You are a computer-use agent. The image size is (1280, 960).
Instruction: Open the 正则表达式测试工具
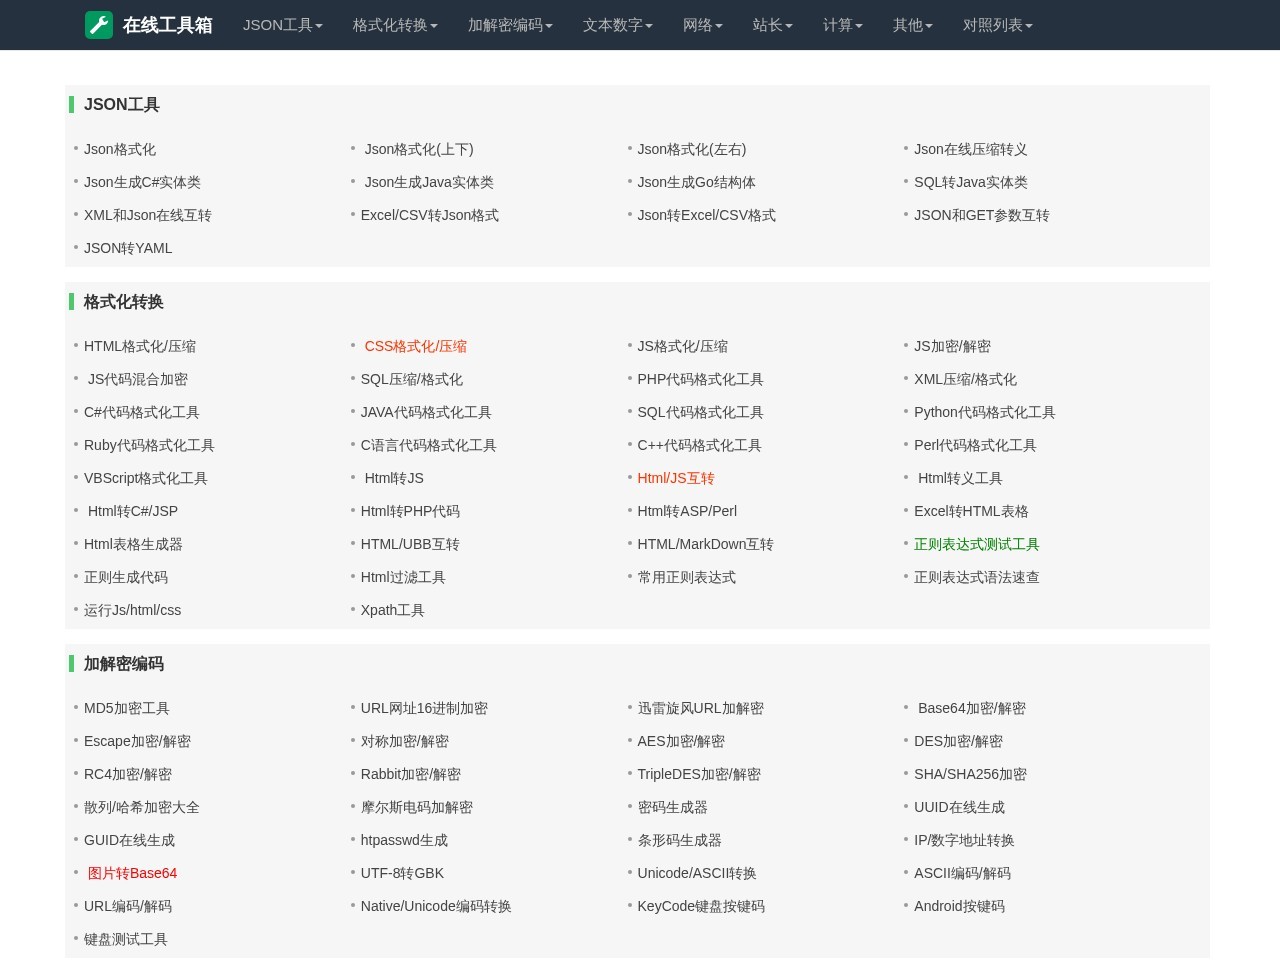click(x=976, y=544)
